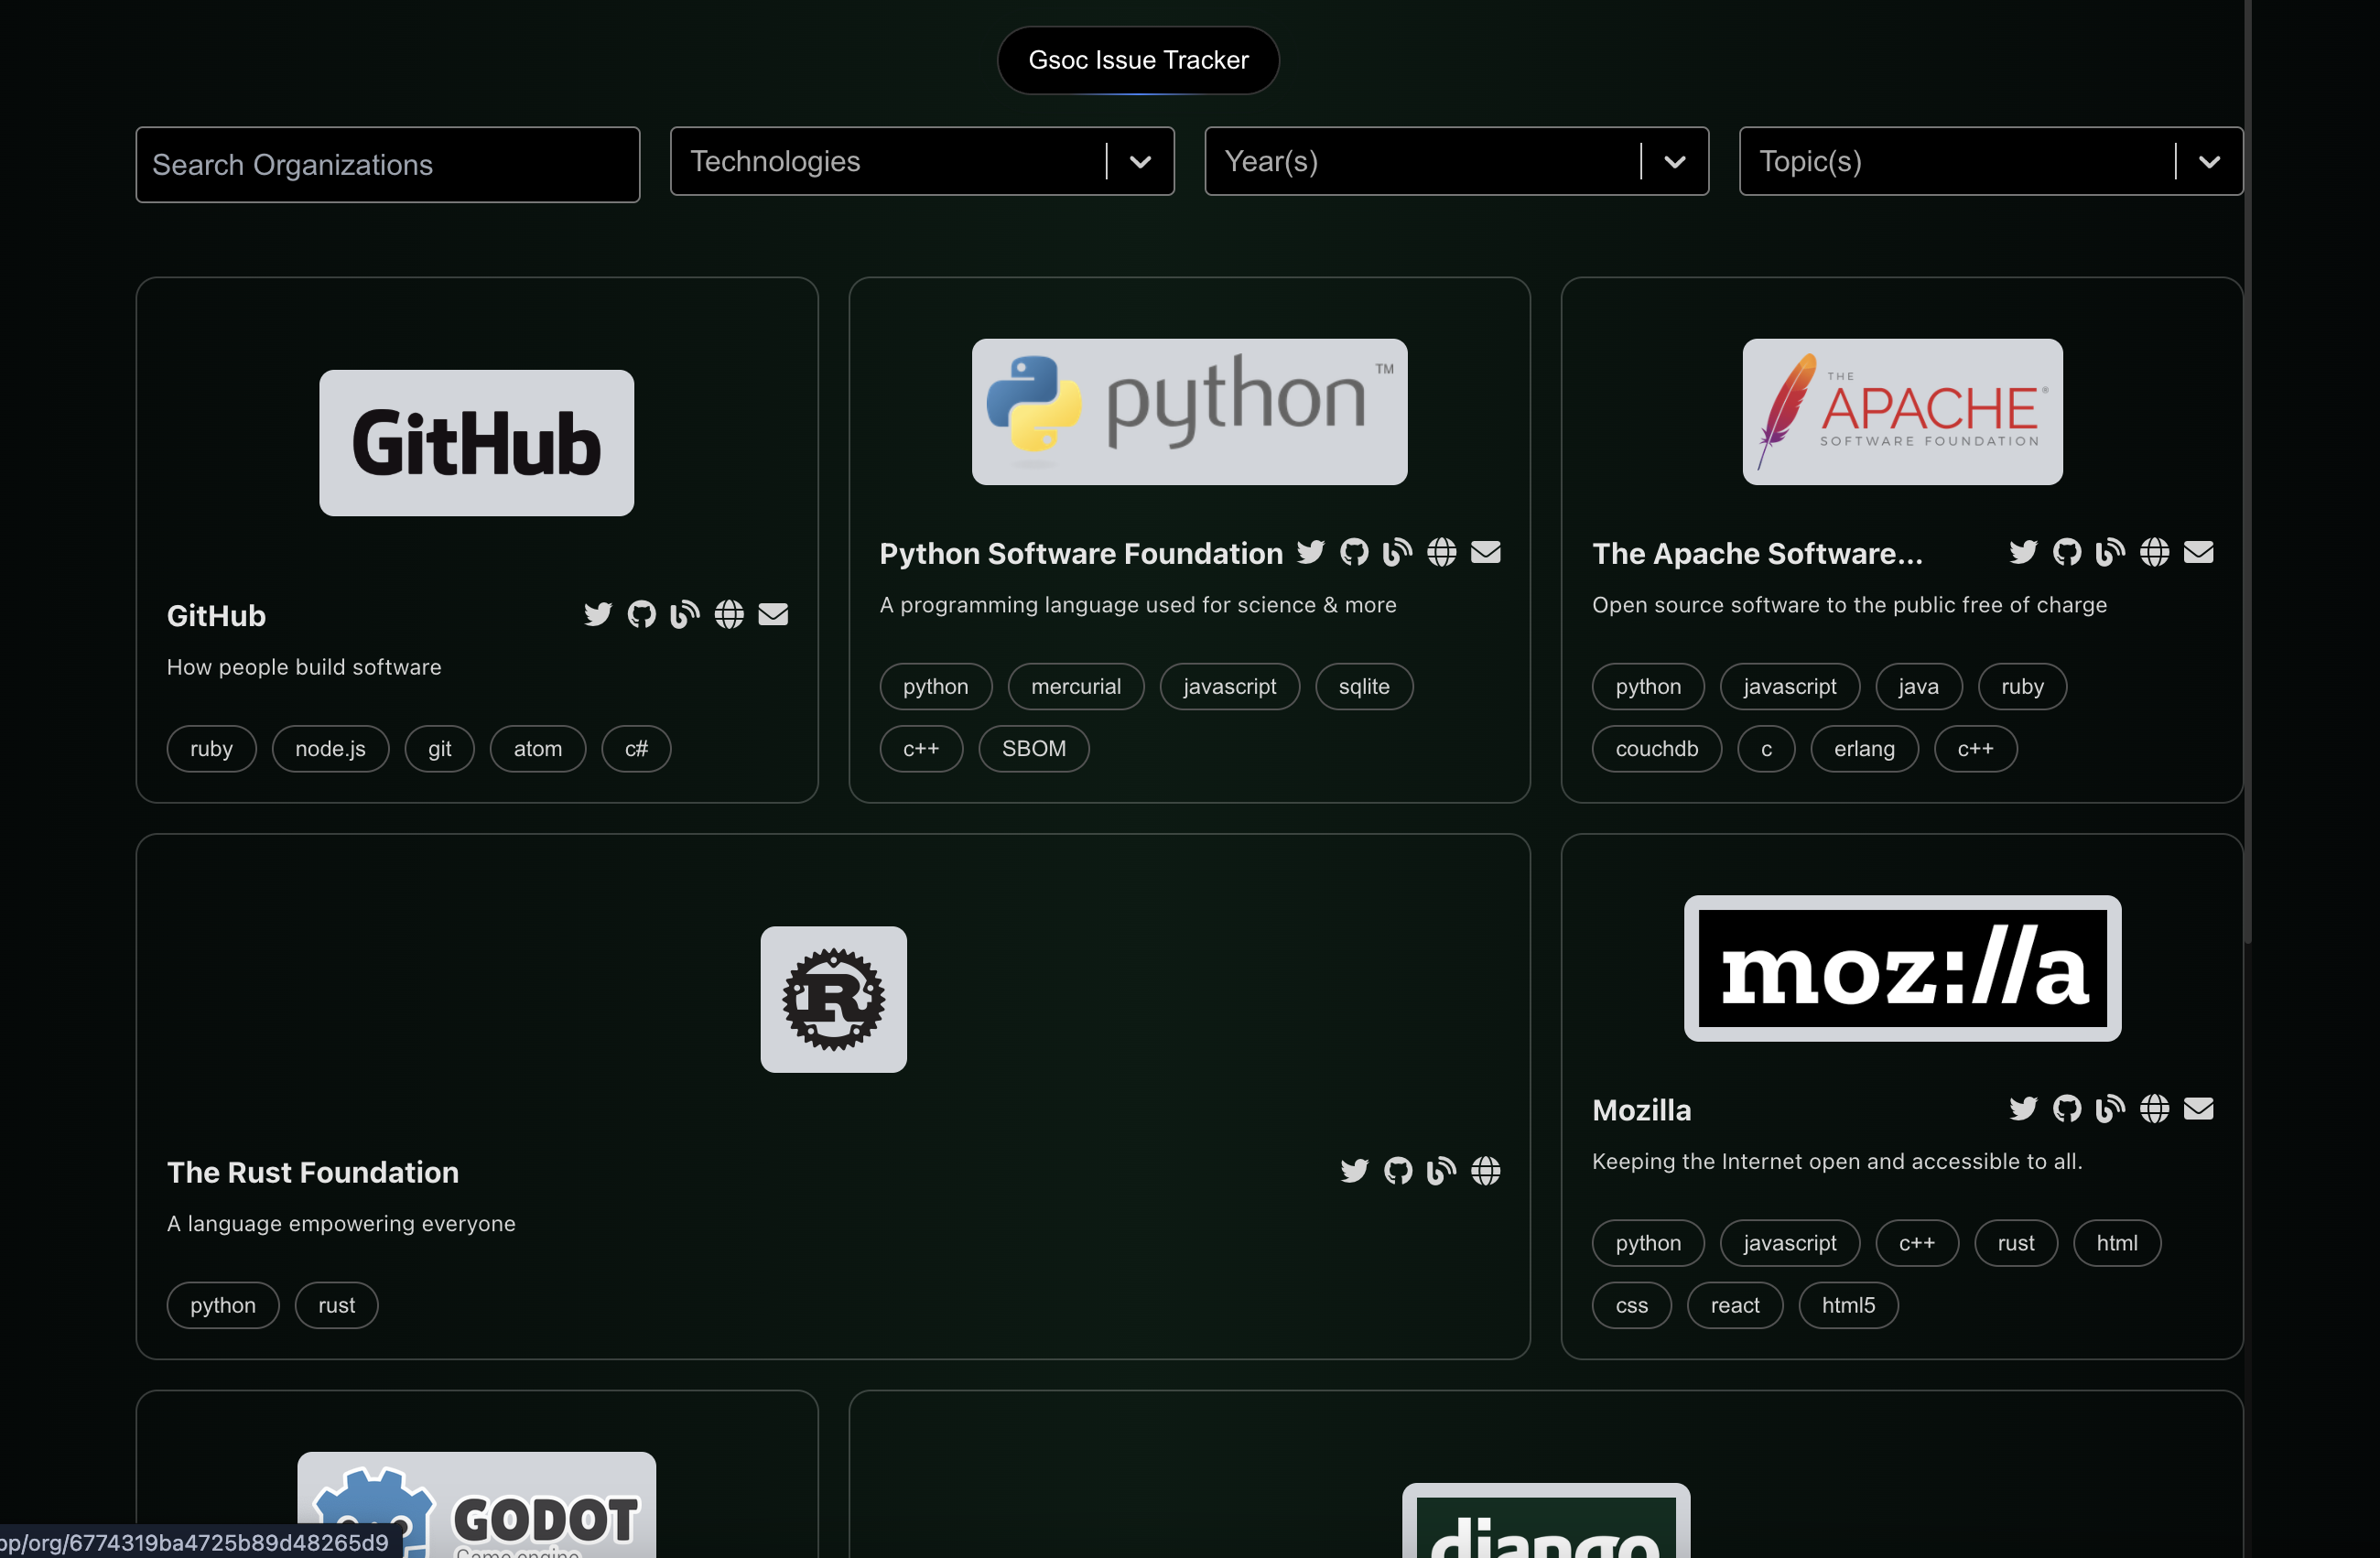Open Apache Software Foundation website globe icon
The height and width of the screenshot is (1558, 2380).
pos(2154,552)
